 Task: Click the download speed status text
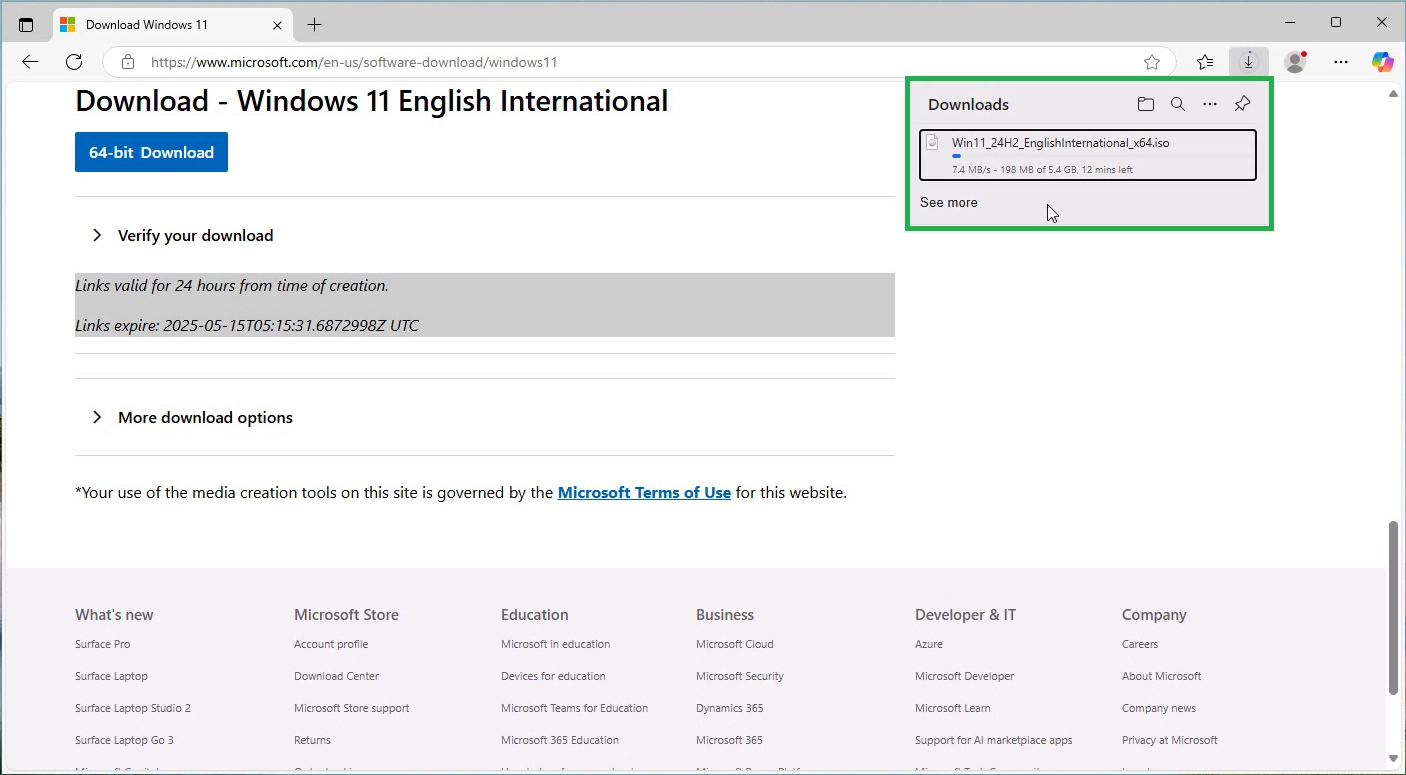(x=1042, y=170)
